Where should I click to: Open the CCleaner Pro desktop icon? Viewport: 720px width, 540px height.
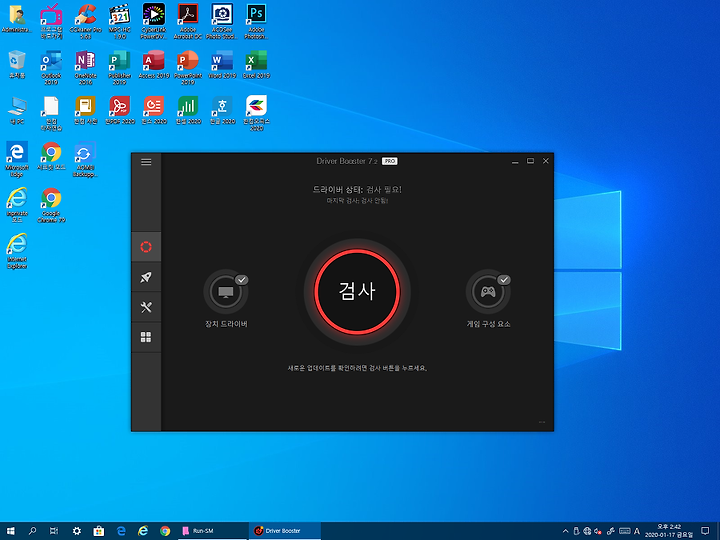click(x=85, y=21)
